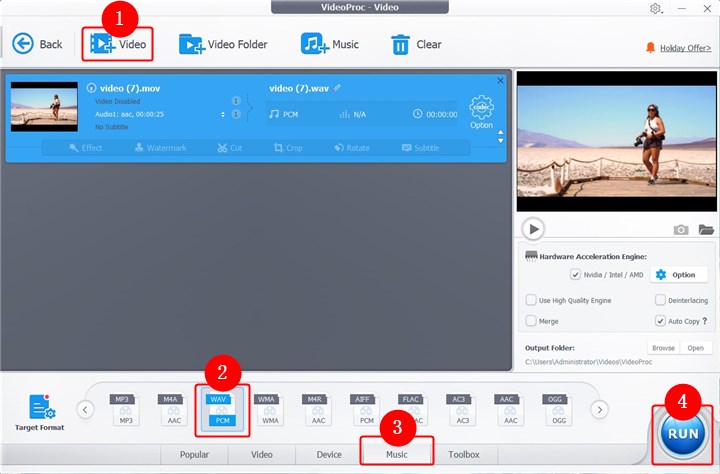Play the preview video

533,229
